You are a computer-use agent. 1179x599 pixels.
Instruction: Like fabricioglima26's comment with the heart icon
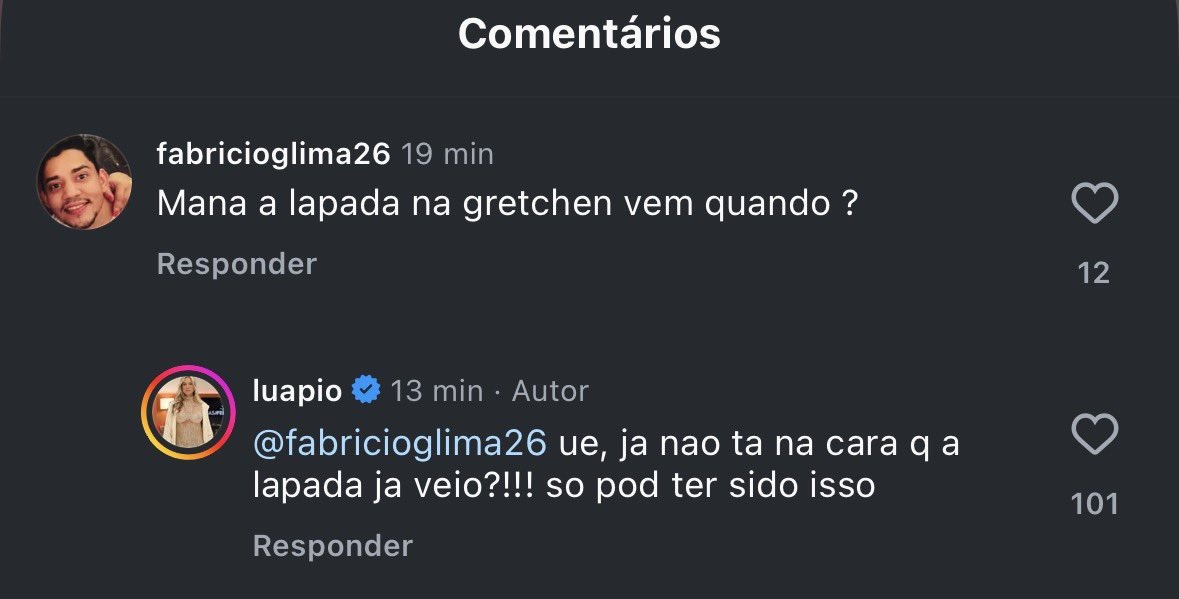click(x=1094, y=204)
